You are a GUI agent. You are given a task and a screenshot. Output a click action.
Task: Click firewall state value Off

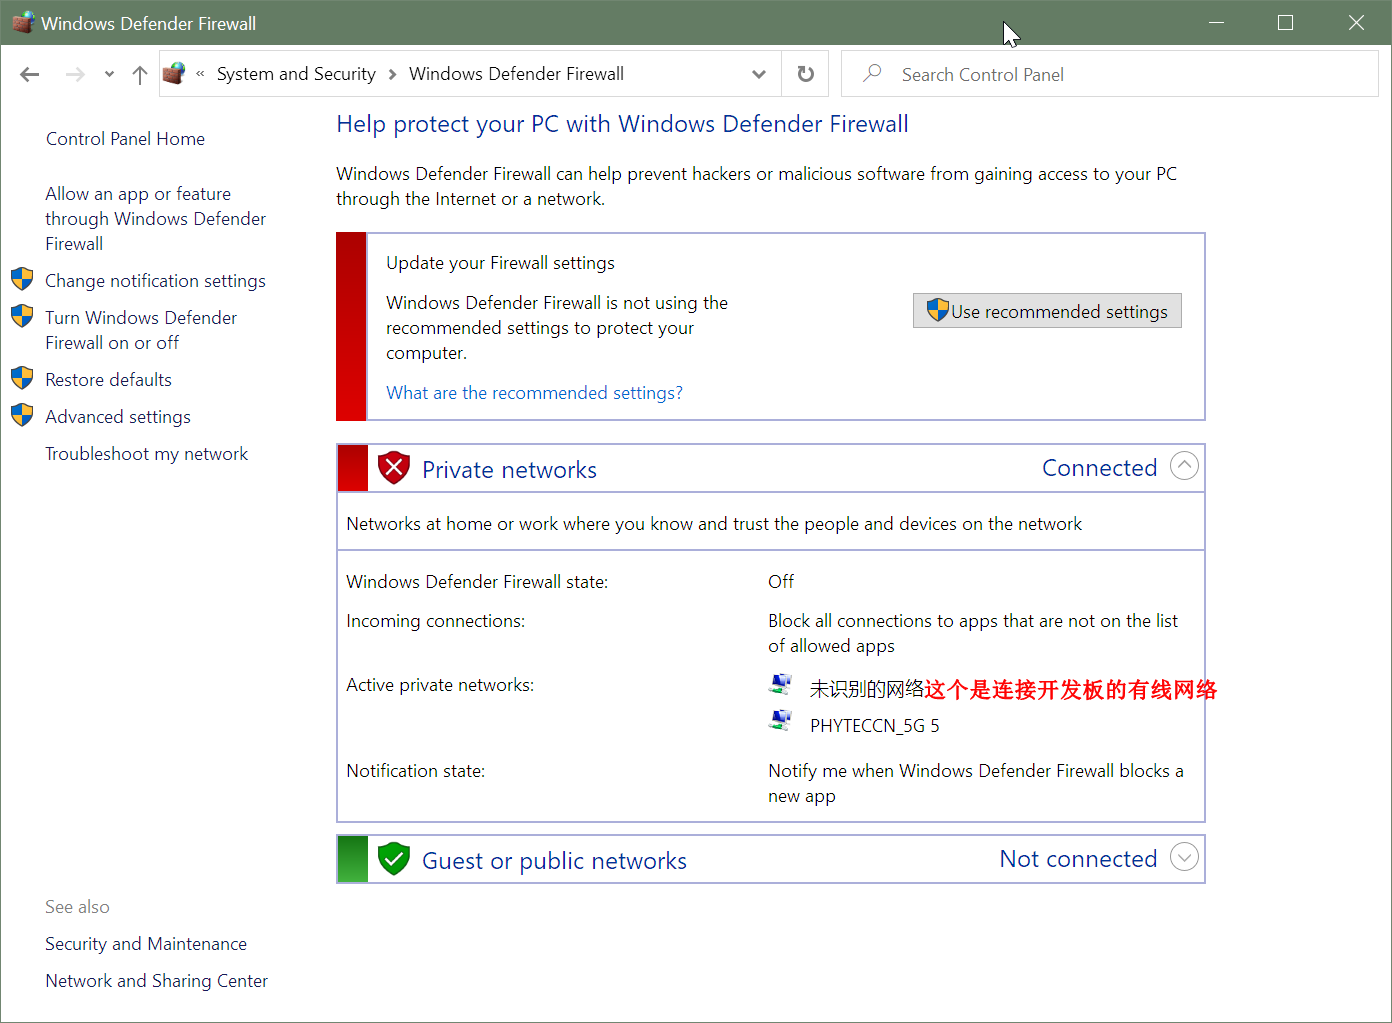pyautogui.click(x=781, y=582)
